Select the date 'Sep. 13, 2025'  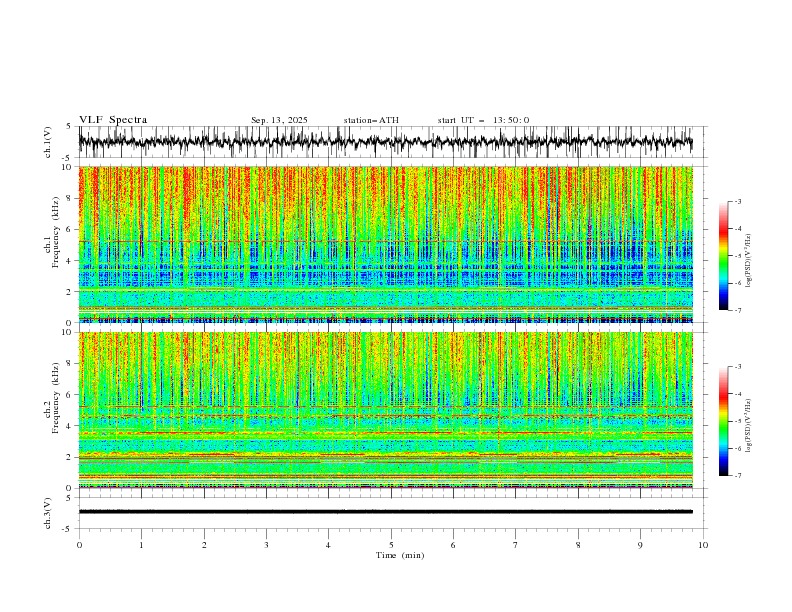point(279,120)
